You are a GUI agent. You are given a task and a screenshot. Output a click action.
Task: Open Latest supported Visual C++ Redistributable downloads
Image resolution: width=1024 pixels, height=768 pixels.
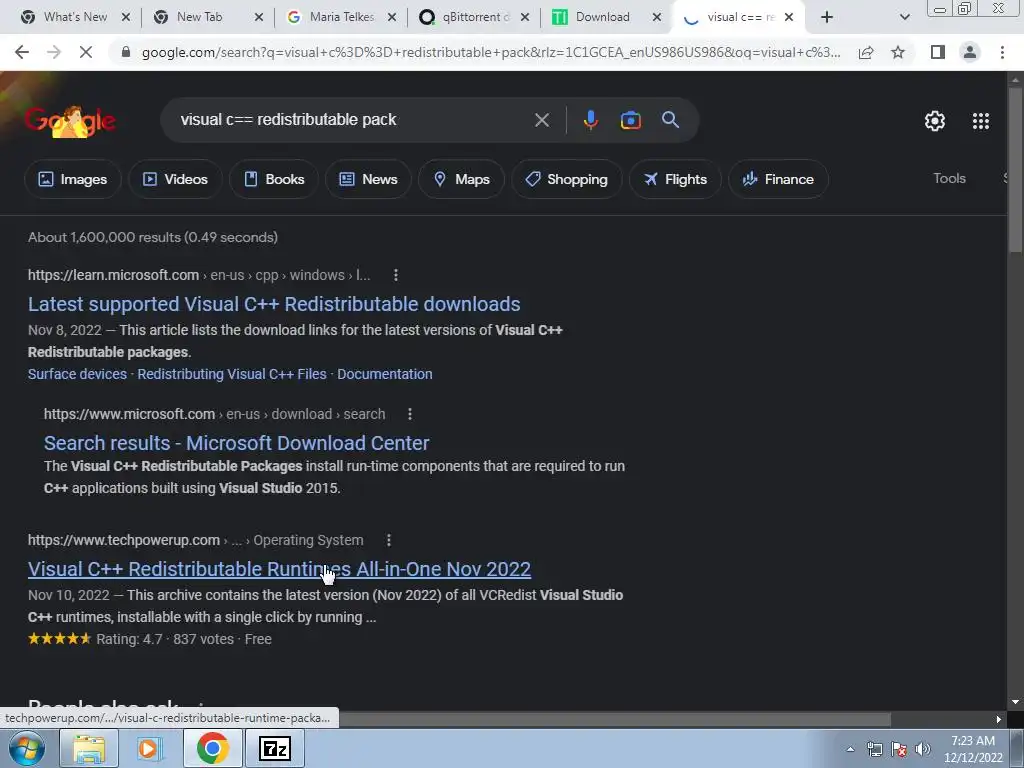[274, 304]
